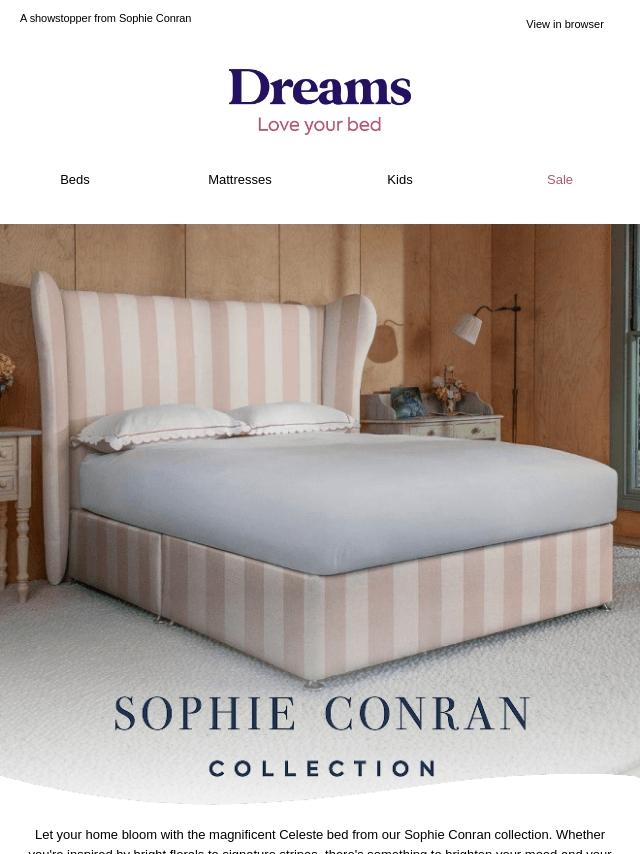640x854 pixels.
Task: Visit the Sale link
Action: [559, 180]
